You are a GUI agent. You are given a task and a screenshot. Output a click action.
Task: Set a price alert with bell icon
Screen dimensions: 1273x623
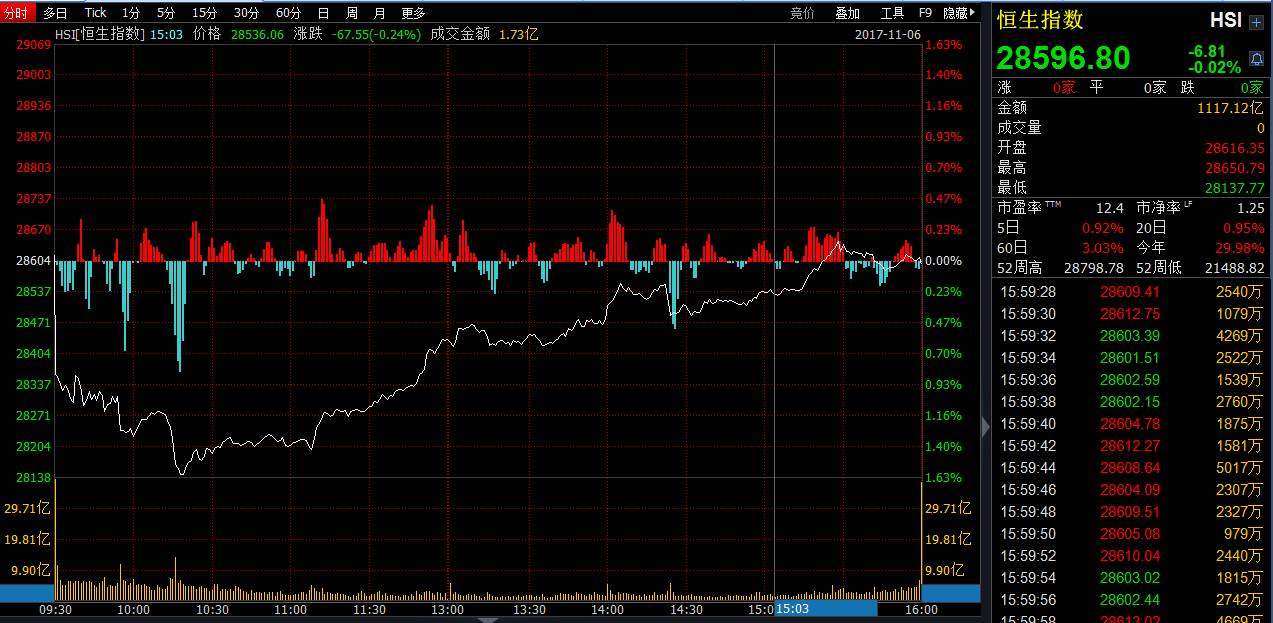coord(1257,59)
